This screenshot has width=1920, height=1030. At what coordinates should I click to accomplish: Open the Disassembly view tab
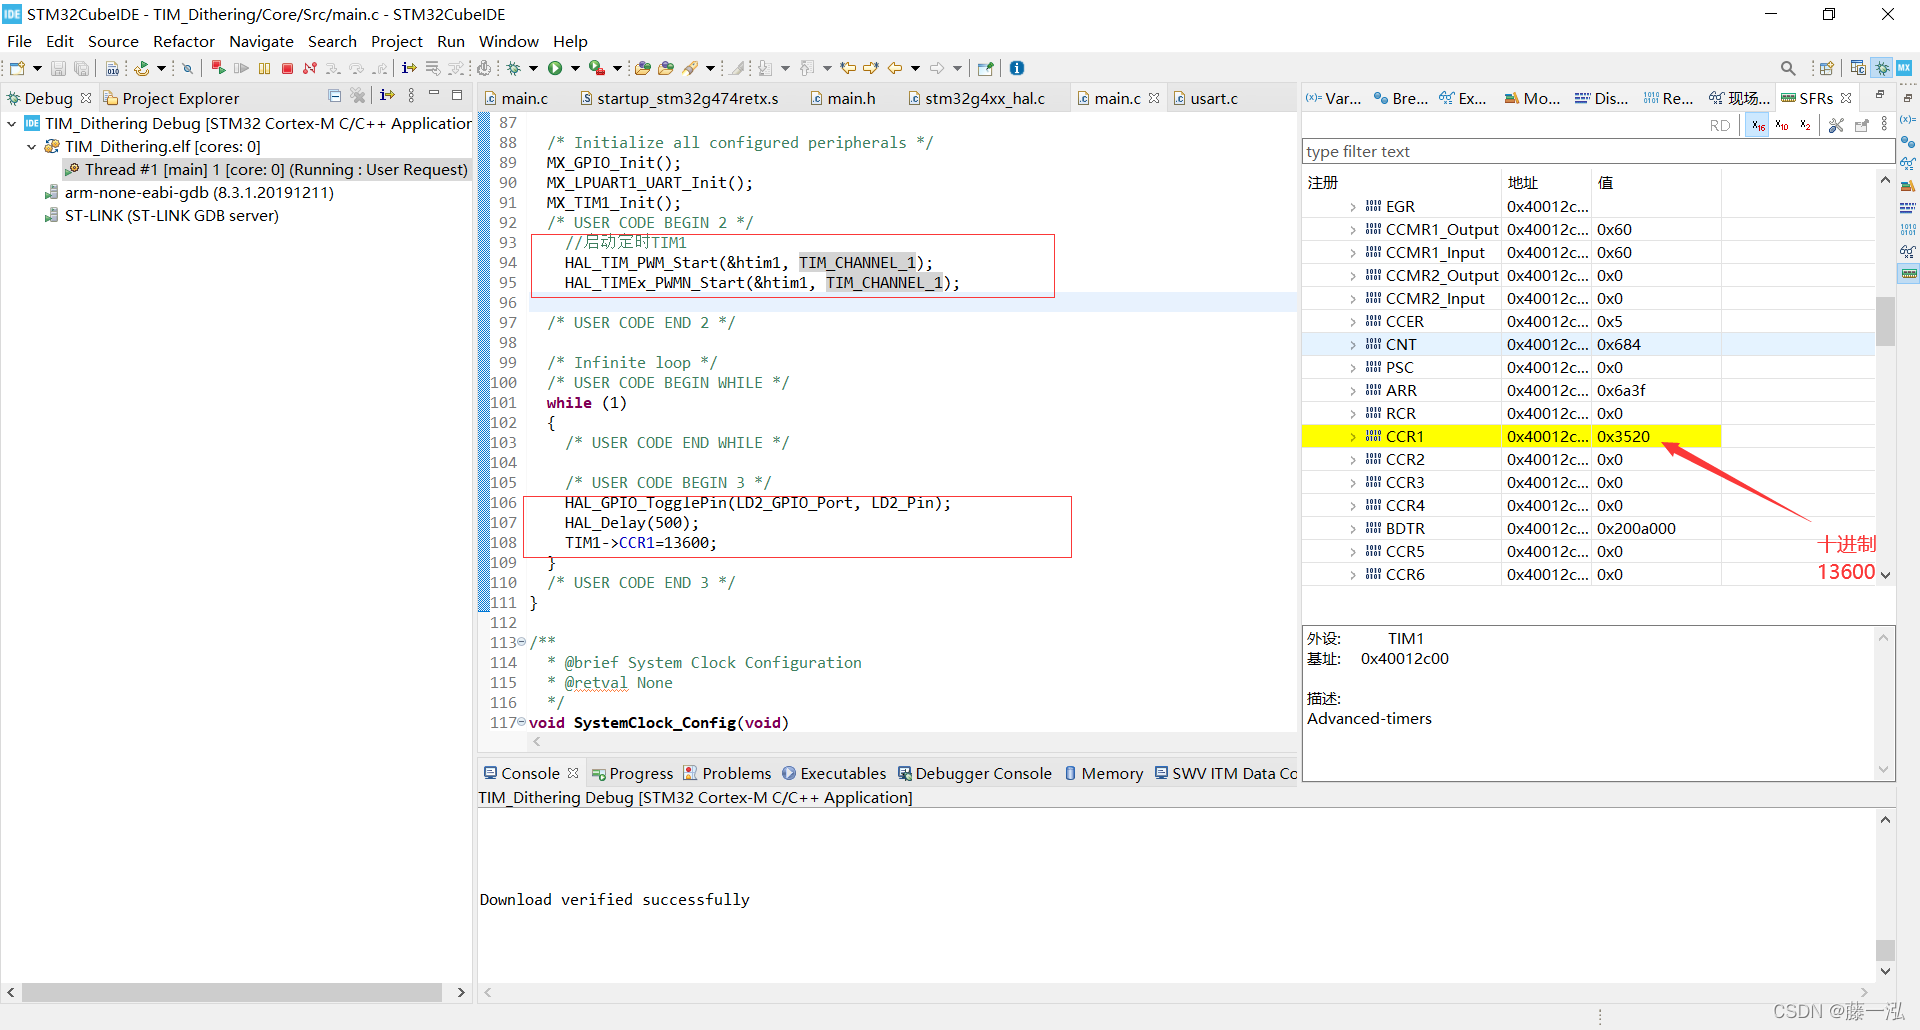point(1601,98)
